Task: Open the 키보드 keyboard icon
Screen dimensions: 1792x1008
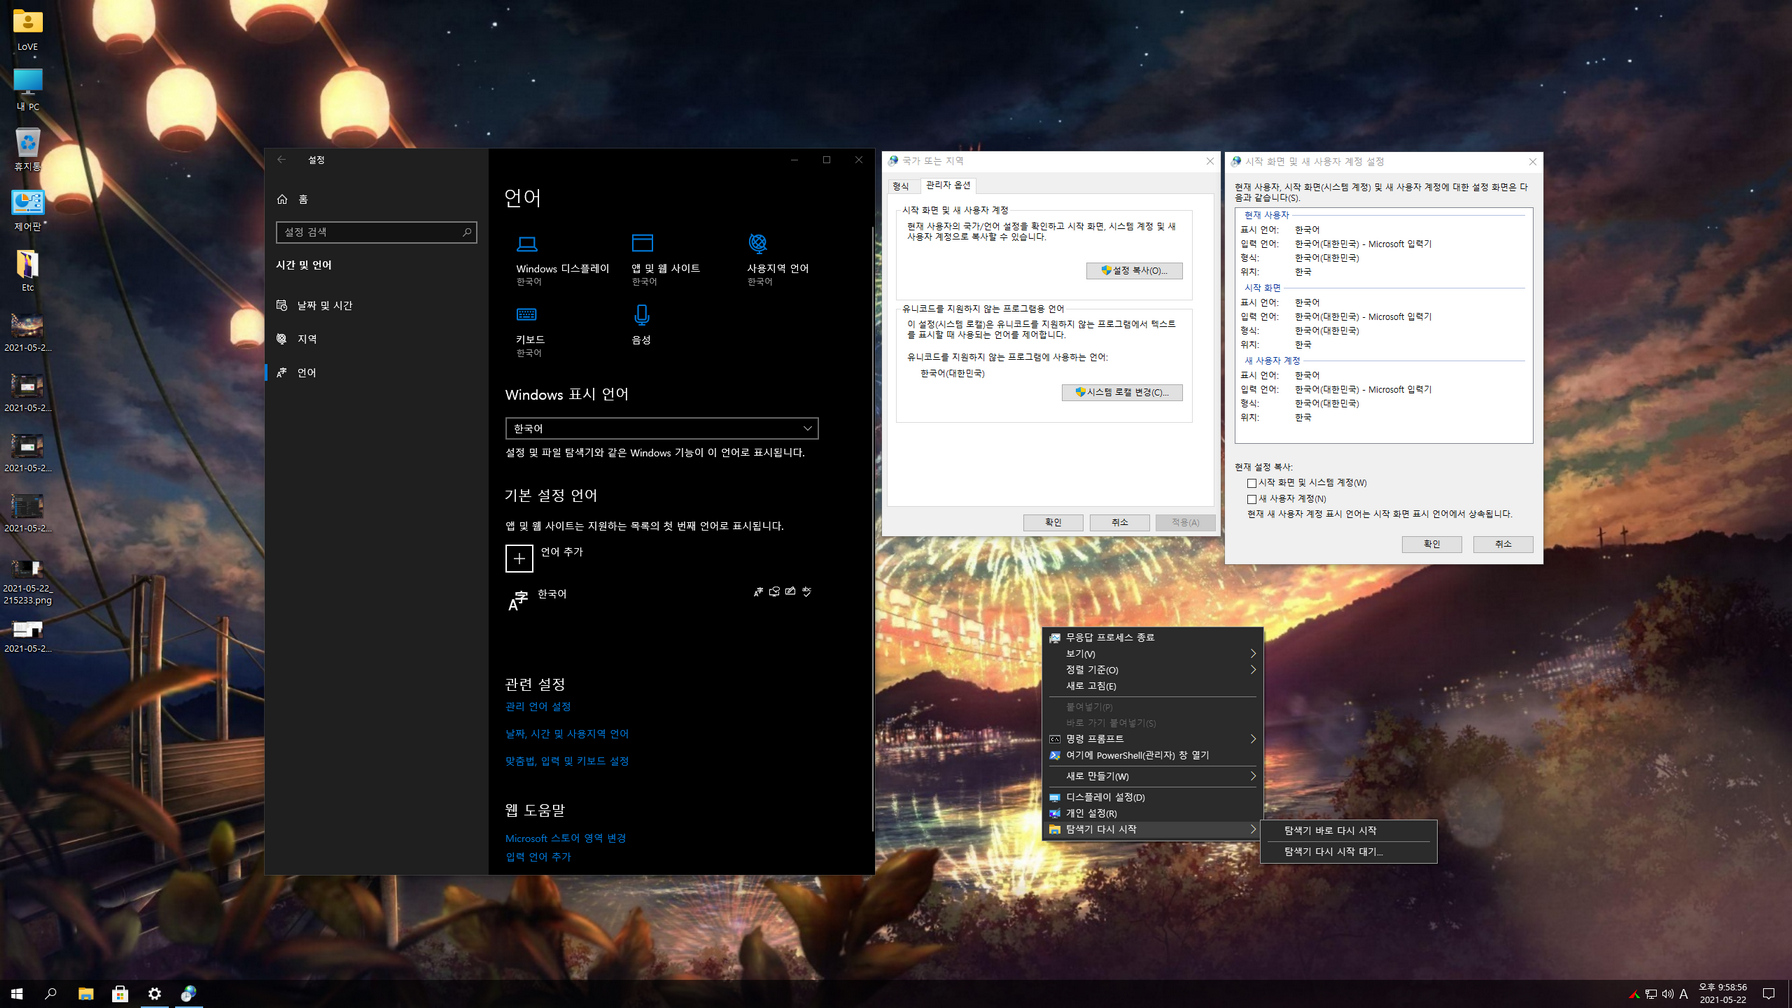Action: (527, 315)
